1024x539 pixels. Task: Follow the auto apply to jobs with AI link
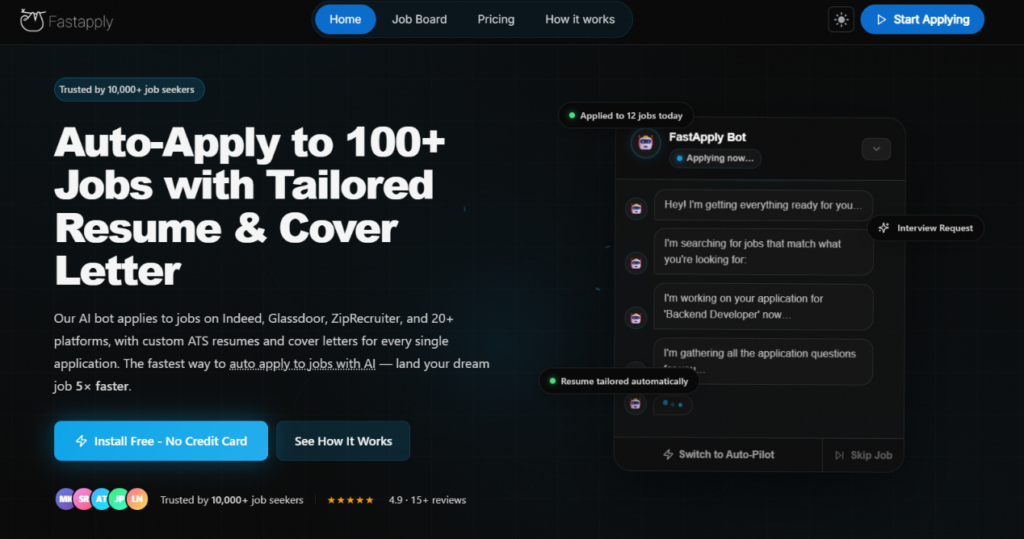(x=302, y=364)
